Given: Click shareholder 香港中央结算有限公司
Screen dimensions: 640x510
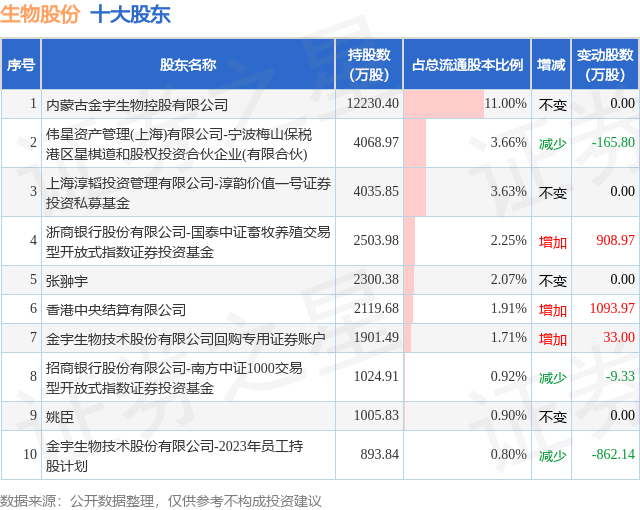Looking at the screenshot, I should tap(116, 310).
